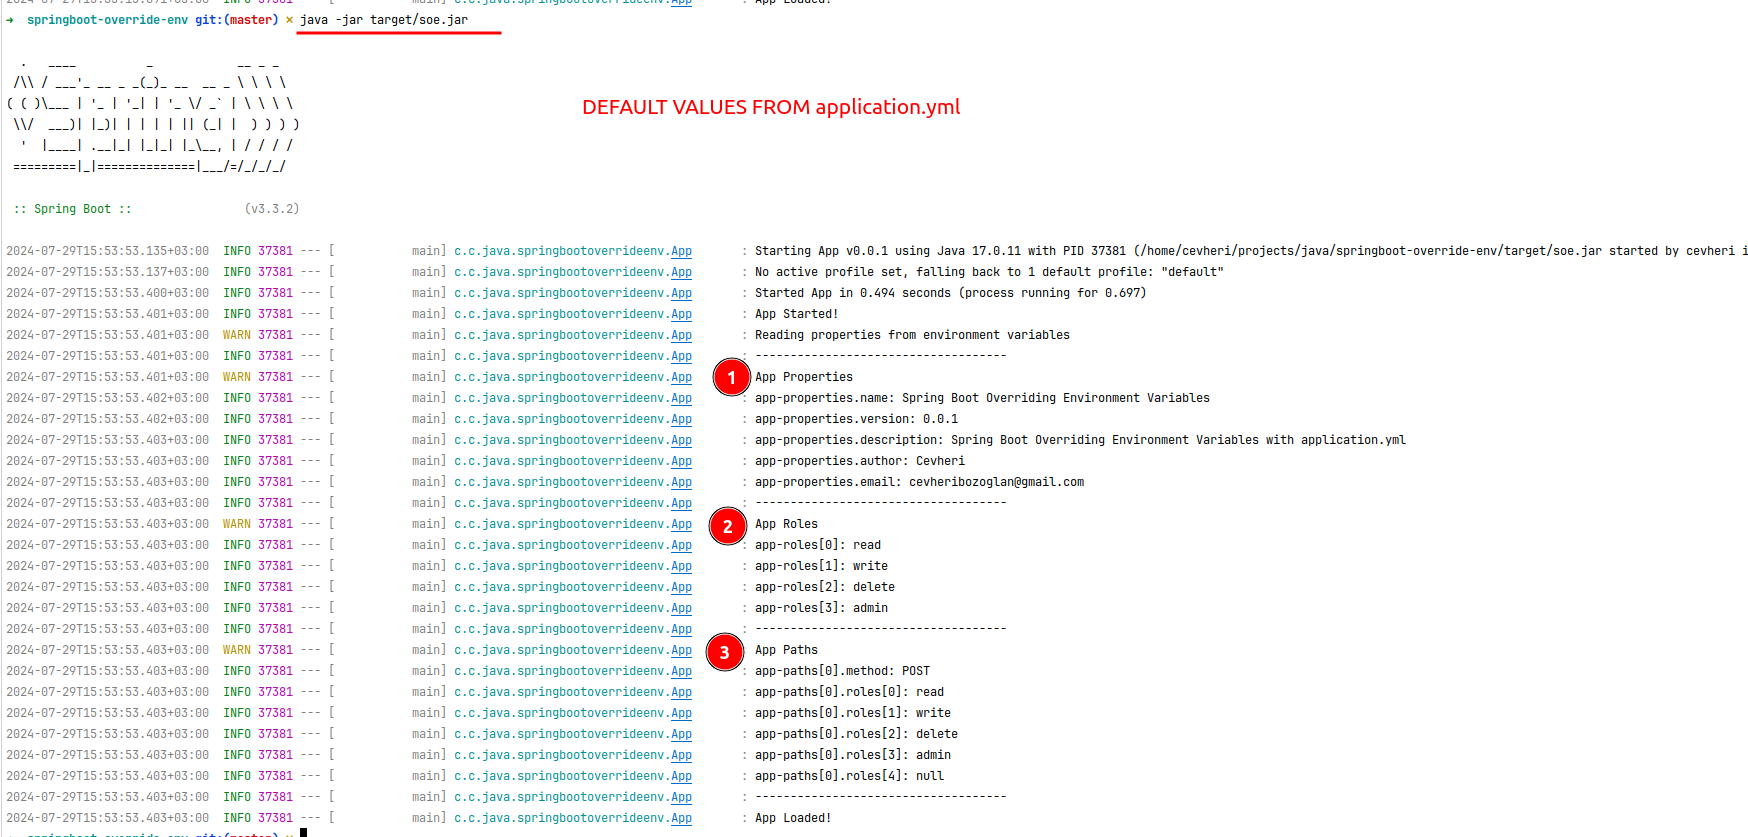Click 'app-properties.name: Spring Boot Overriding Environment Variables'

click(x=982, y=398)
